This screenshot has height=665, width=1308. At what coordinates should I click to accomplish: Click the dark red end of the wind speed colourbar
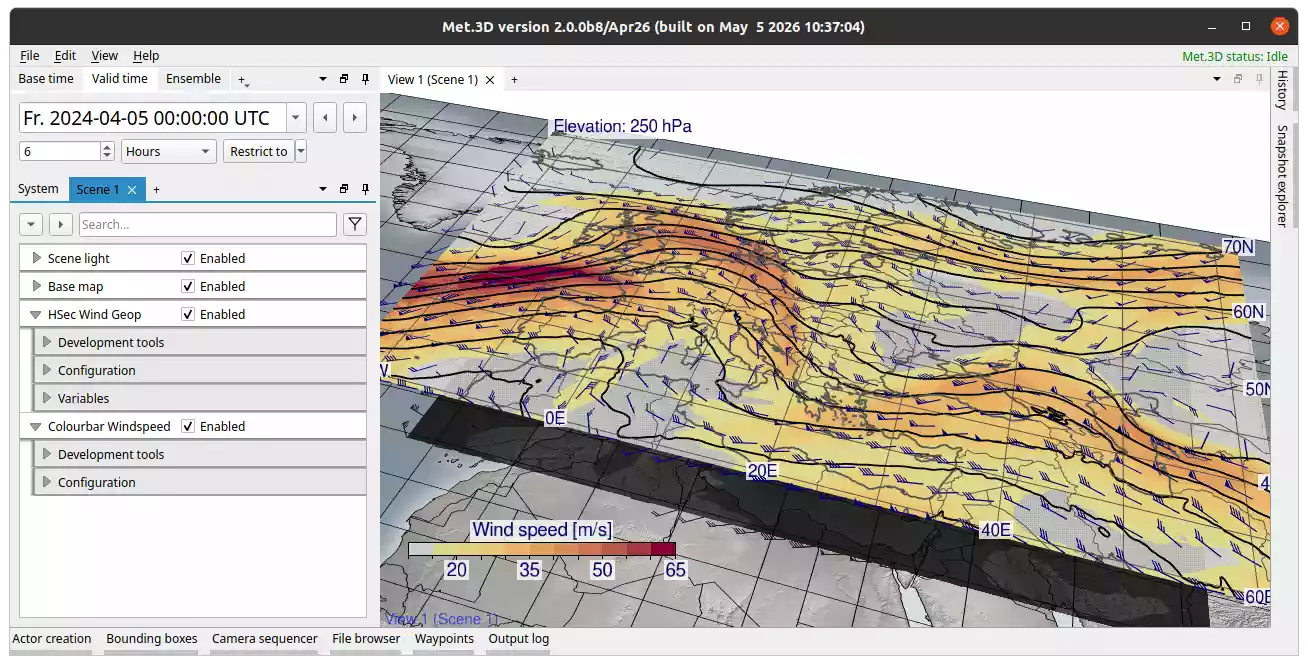(x=663, y=549)
